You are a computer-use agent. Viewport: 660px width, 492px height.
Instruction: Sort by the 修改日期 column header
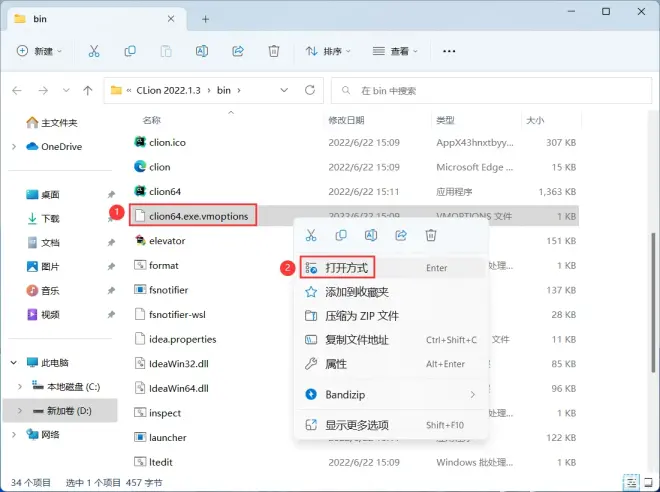click(346, 121)
